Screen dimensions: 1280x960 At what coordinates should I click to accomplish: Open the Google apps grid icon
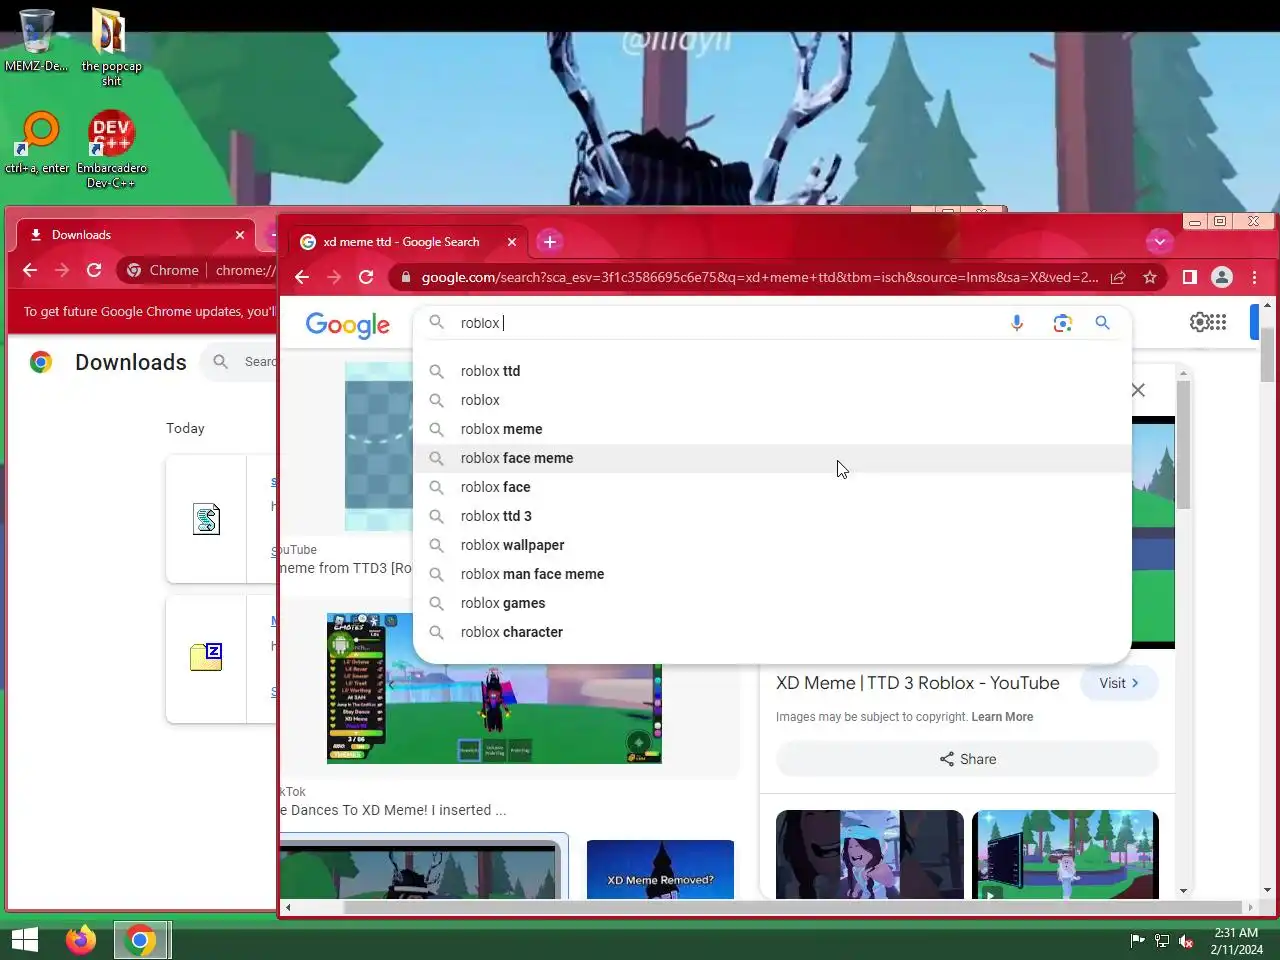1218,322
